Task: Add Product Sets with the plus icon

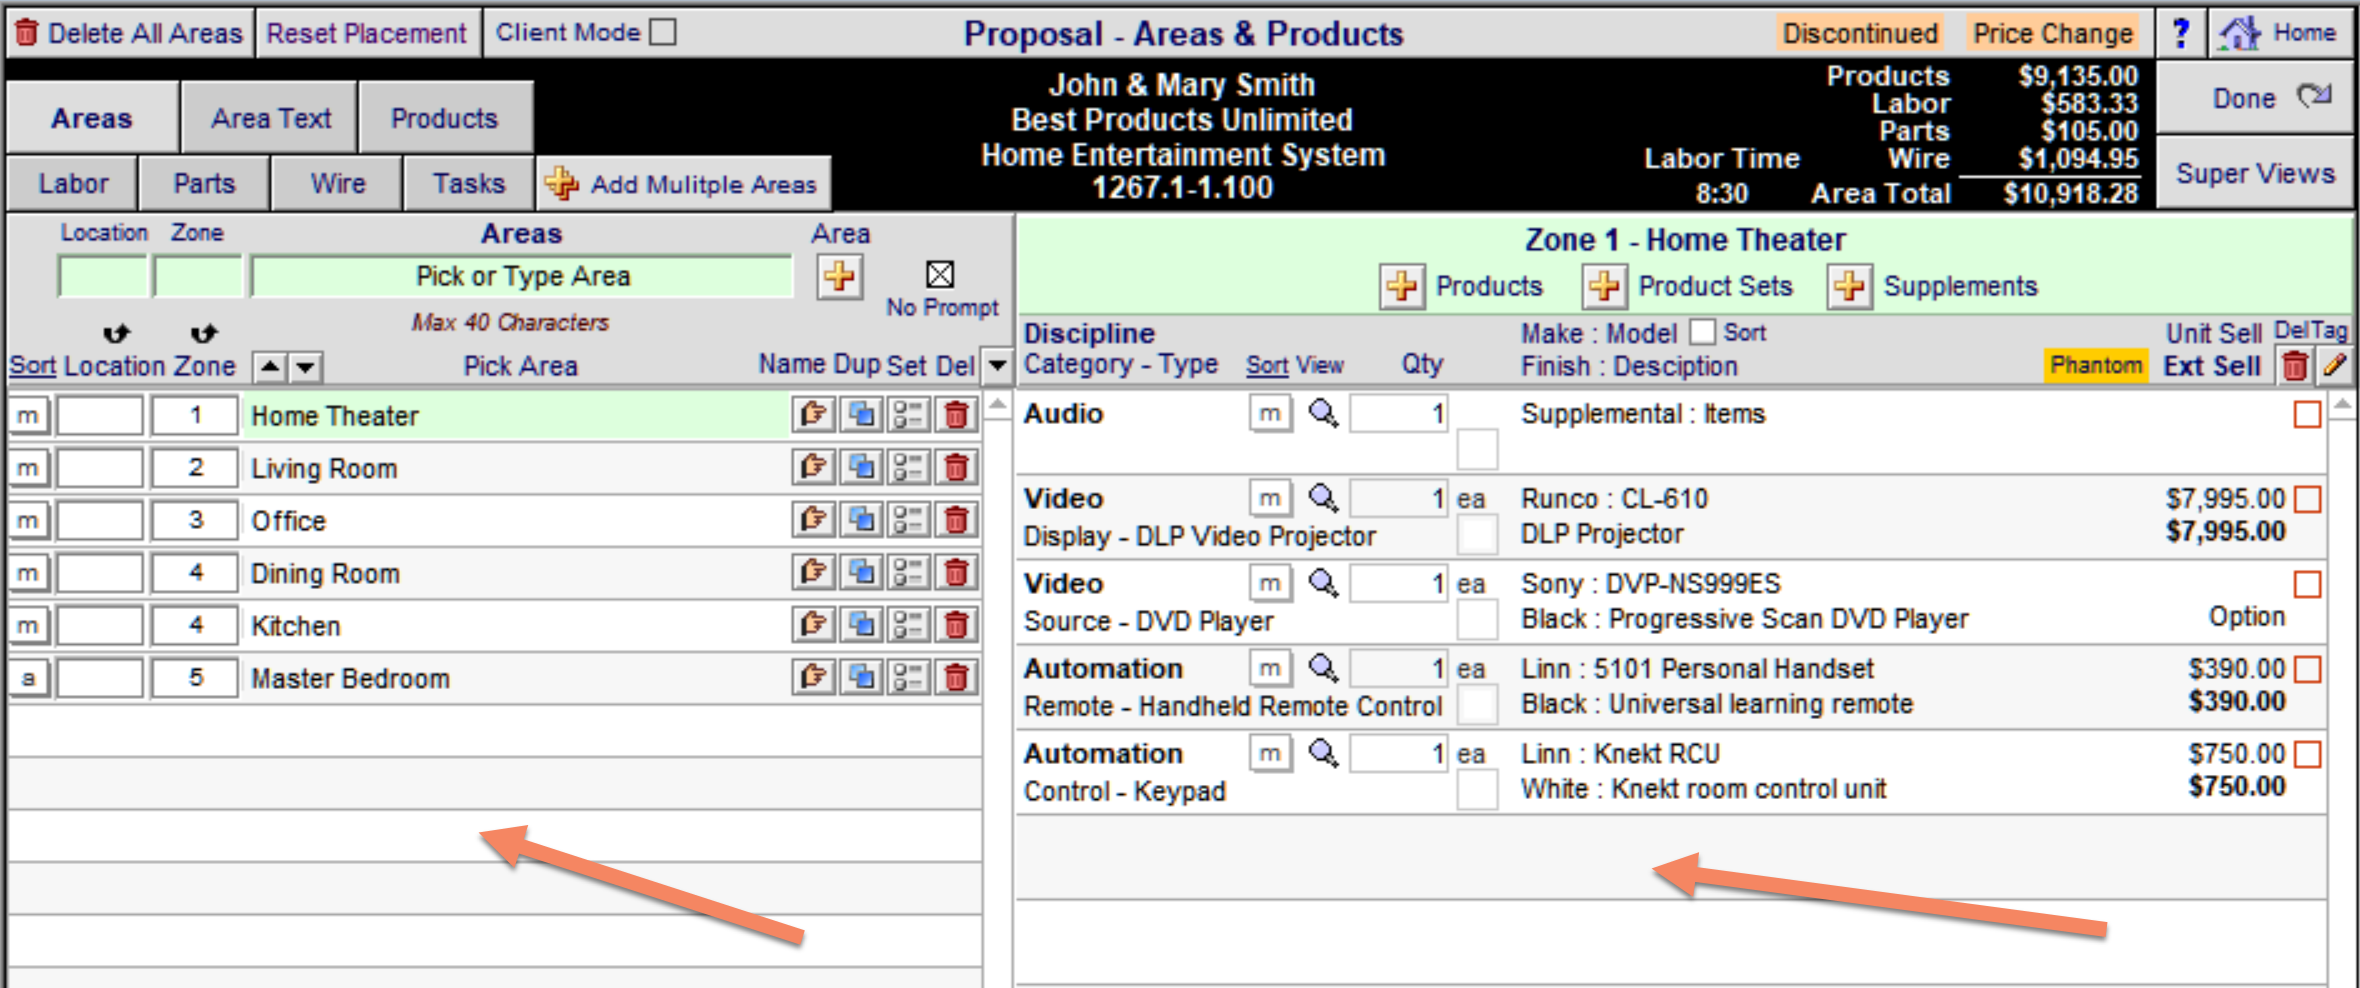Action: 1604,287
